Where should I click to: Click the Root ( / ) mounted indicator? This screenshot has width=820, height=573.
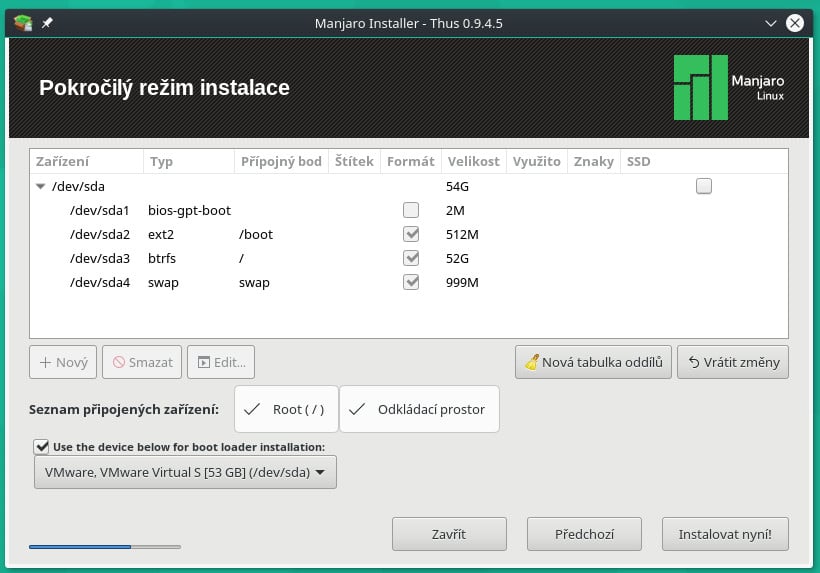(x=286, y=409)
